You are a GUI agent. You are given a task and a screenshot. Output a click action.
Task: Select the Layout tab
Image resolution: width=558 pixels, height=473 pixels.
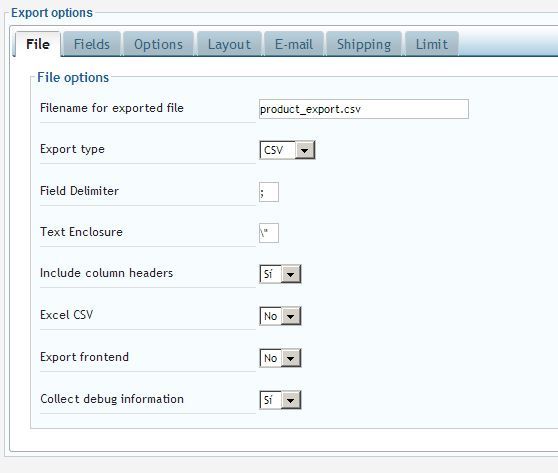pos(229,44)
